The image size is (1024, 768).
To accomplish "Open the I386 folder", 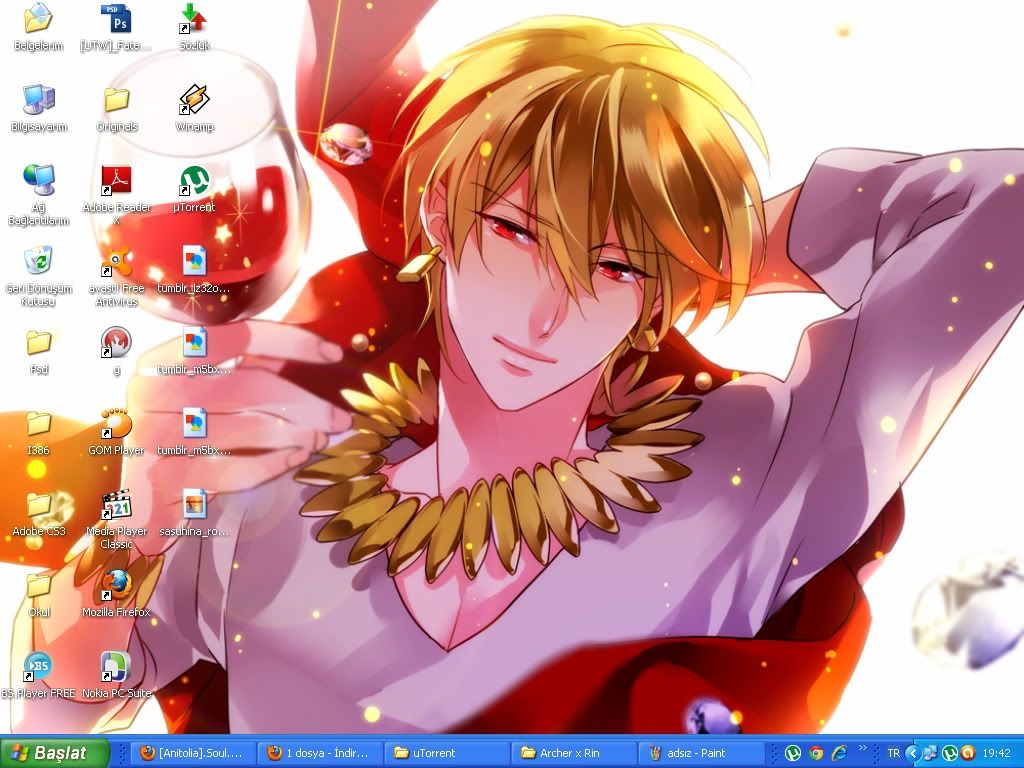I will pos(39,432).
